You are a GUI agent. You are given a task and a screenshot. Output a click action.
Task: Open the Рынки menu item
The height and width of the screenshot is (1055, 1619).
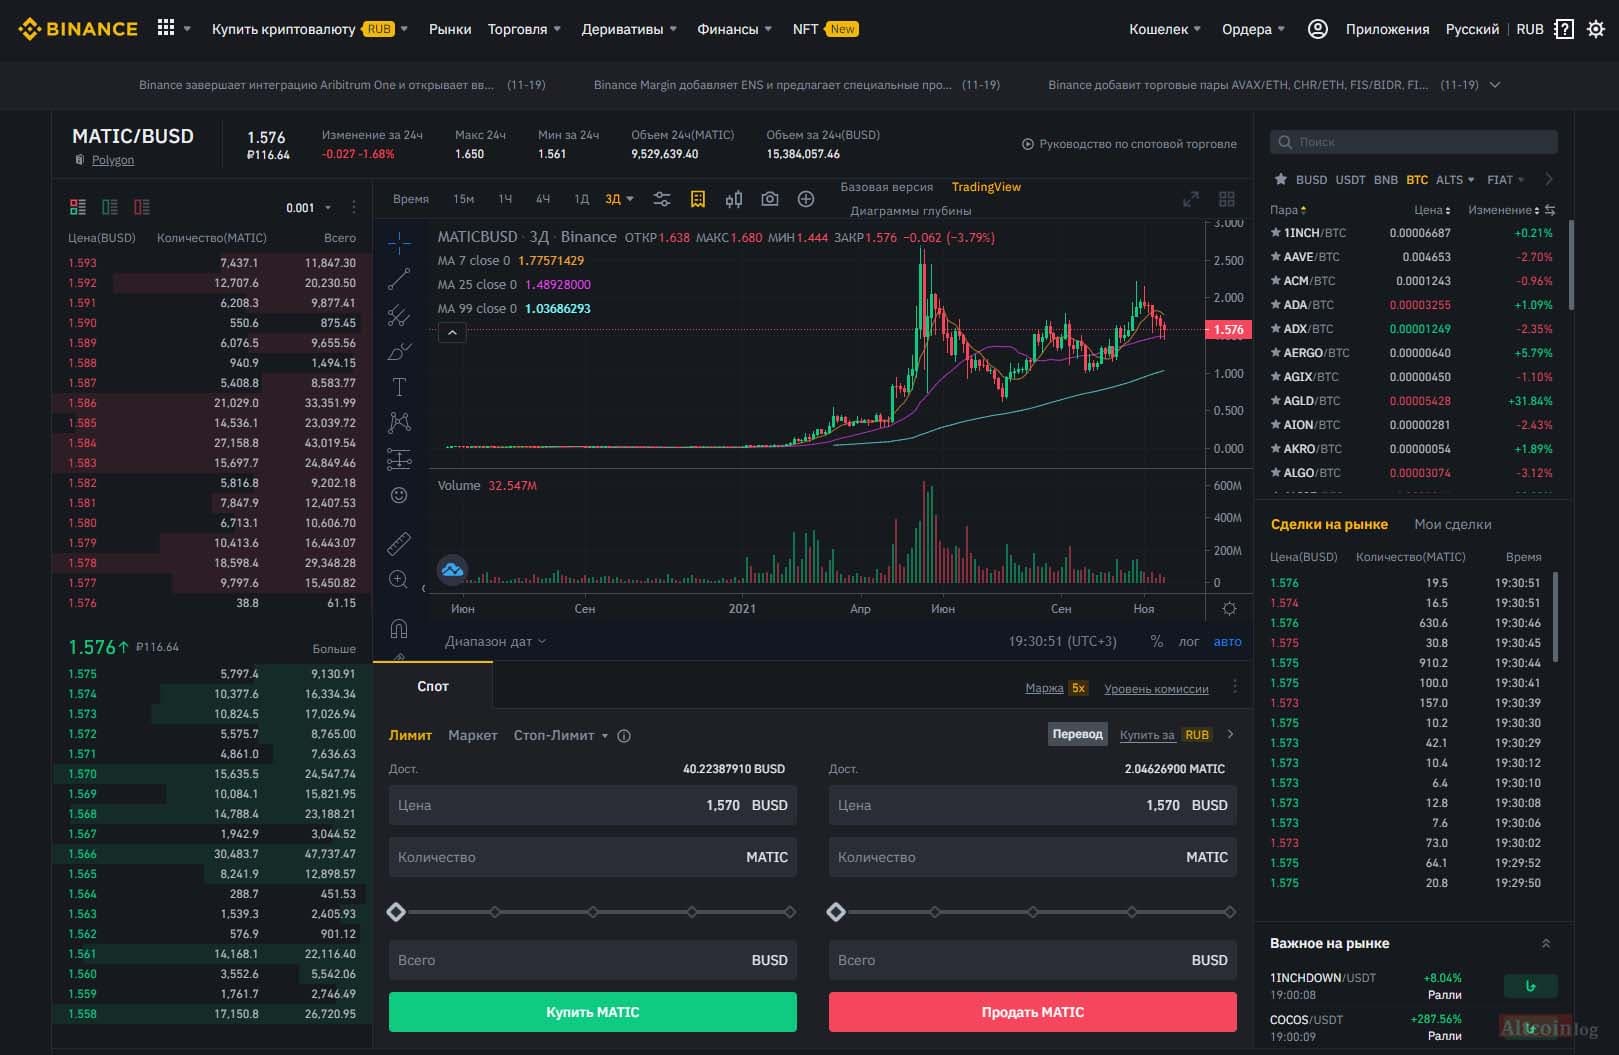(450, 29)
